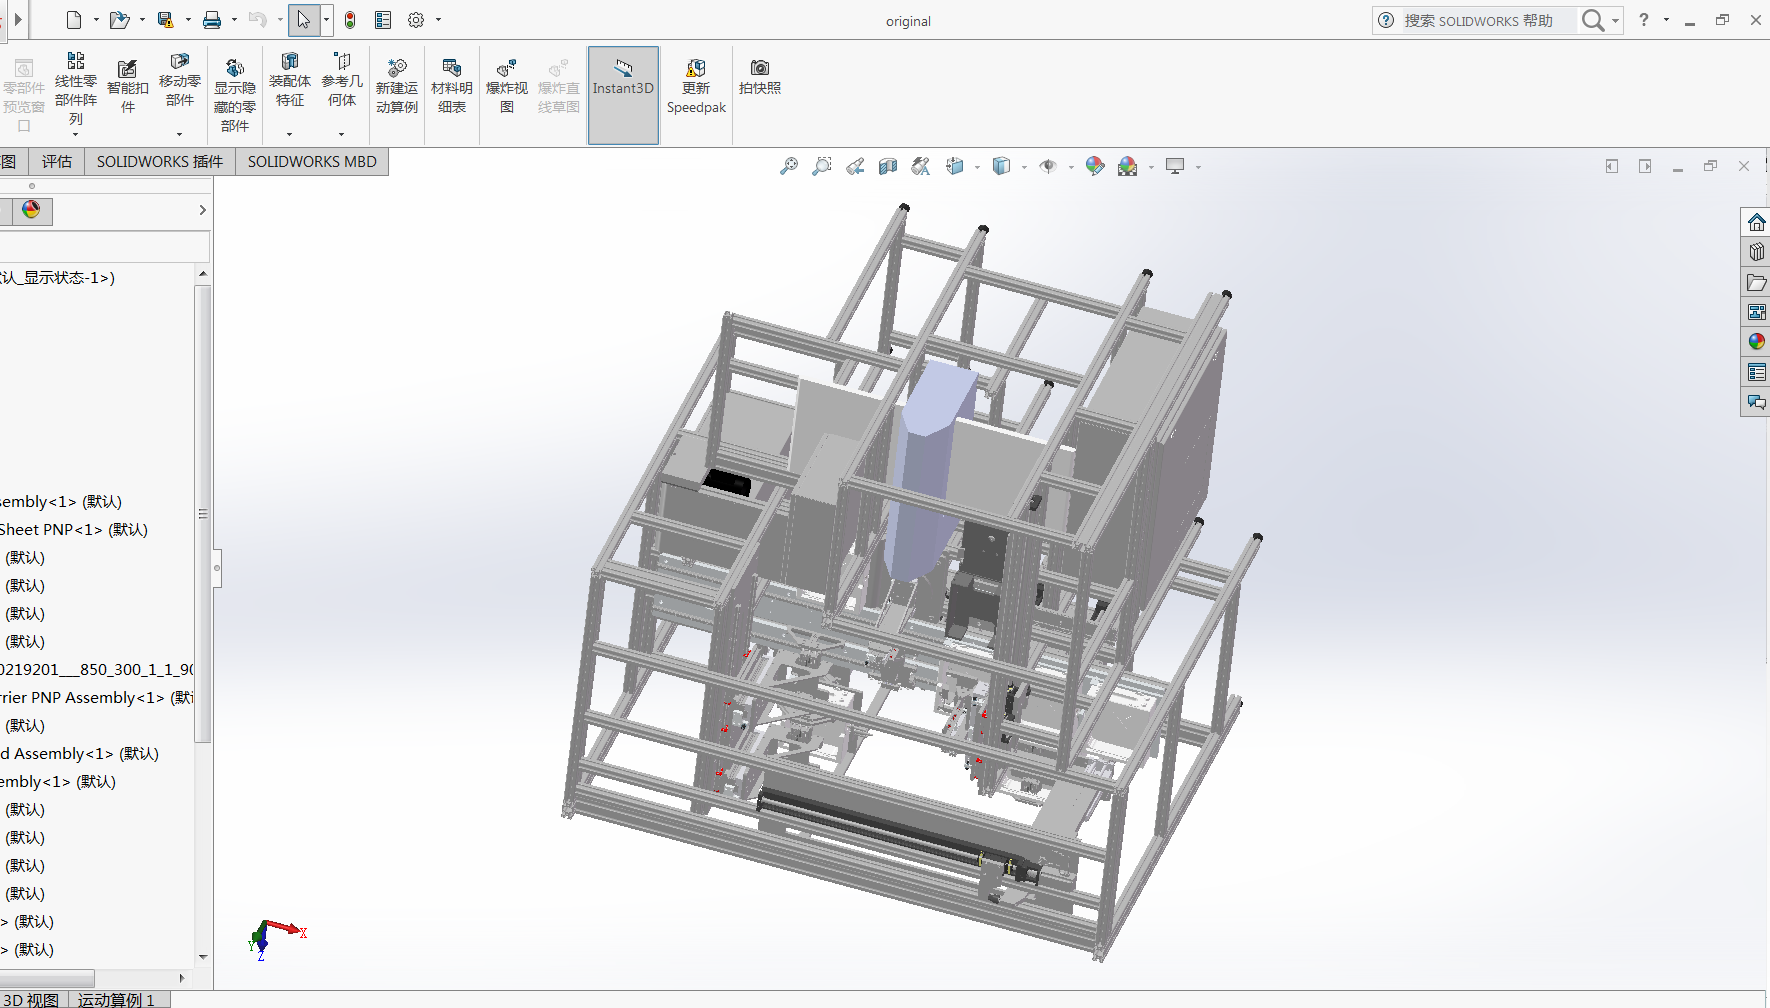Click the Appearances color wheel in task pane
Image resolution: width=1770 pixels, height=1008 pixels.
[1756, 342]
